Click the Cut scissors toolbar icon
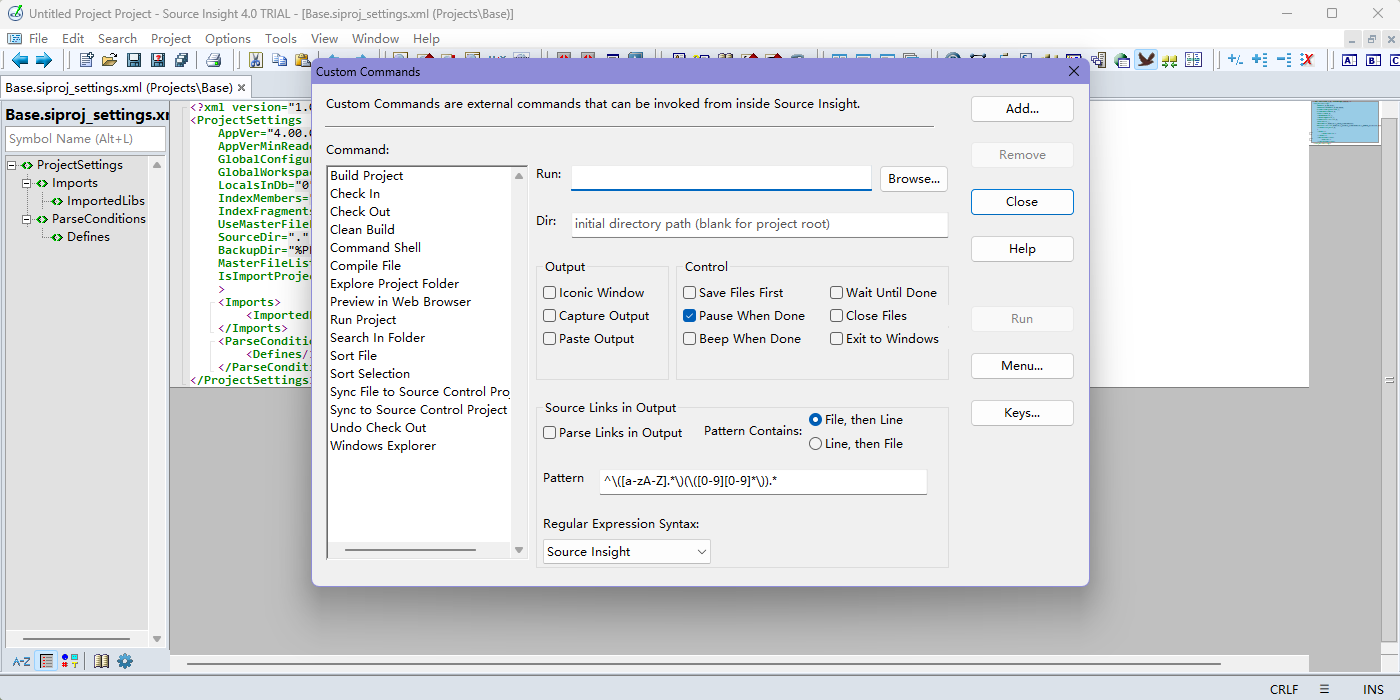The width and height of the screenshot is (1400, 700). coord(255,60)
